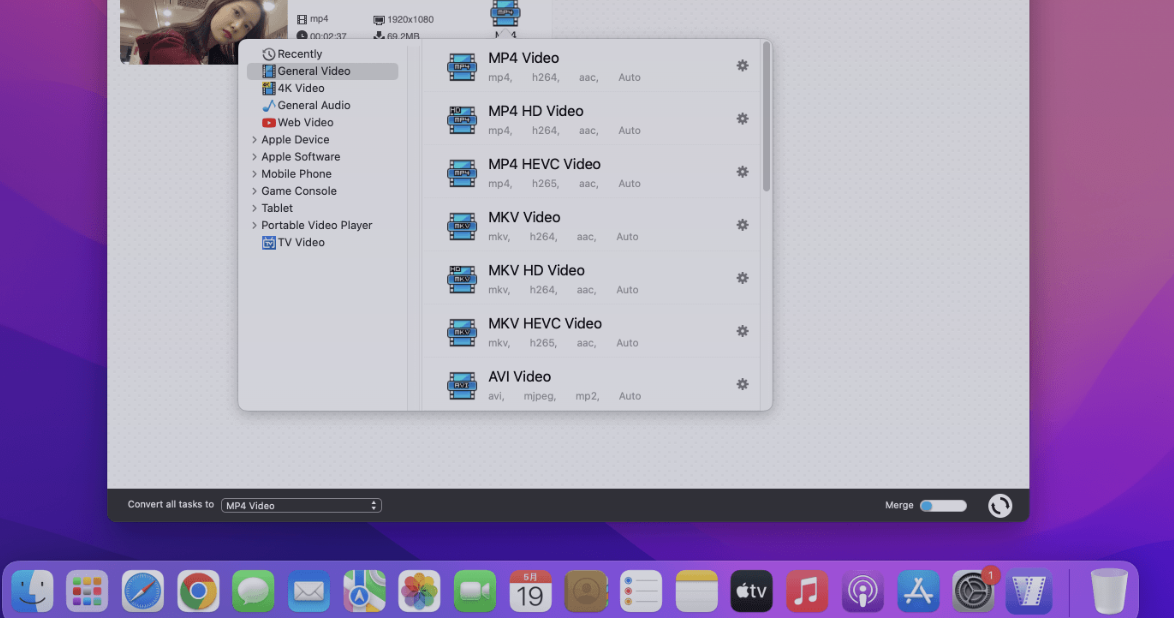Open Contacts from the Dock
Image resolution: width=1174 pixels, height=618 pixels.
[586, 591]
